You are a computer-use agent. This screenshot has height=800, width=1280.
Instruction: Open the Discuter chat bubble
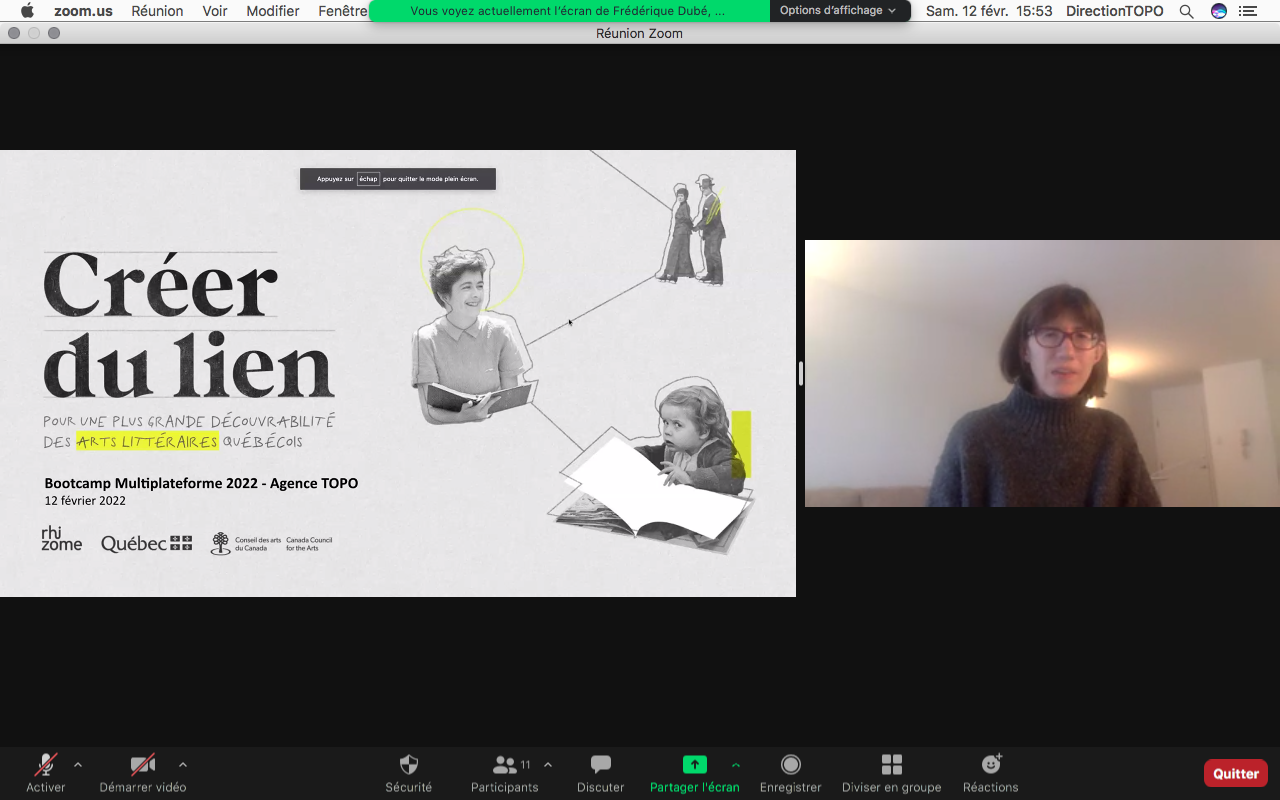point(600,765)
